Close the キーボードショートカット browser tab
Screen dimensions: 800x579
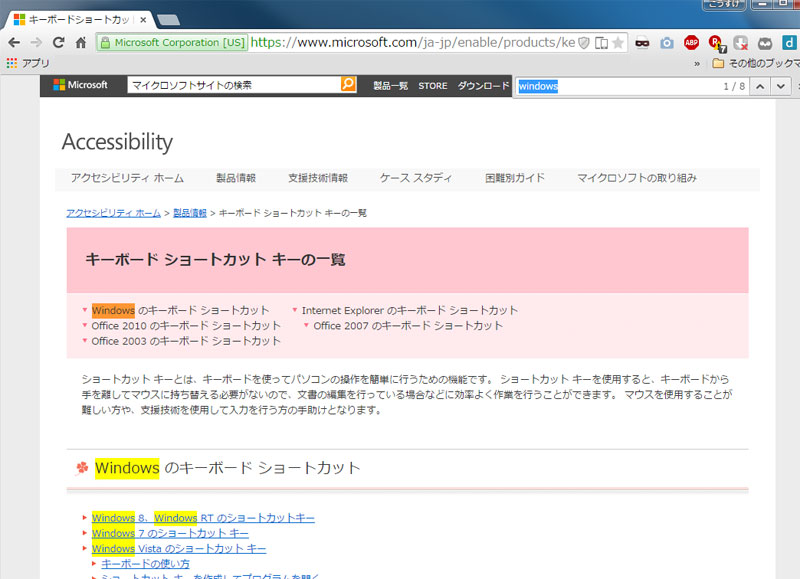click(143, 20)
